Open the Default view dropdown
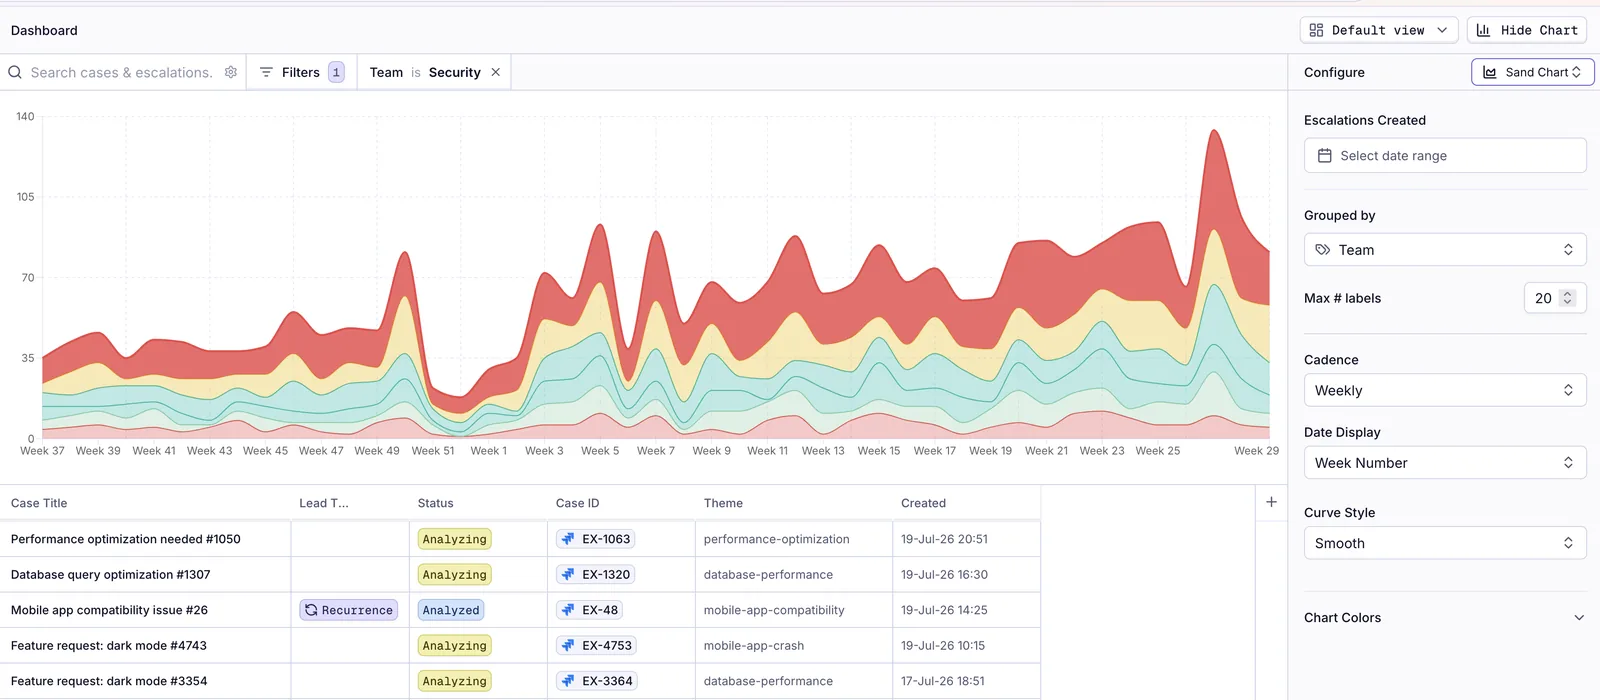This screenshot has width=1600, height=700. 1379,30
